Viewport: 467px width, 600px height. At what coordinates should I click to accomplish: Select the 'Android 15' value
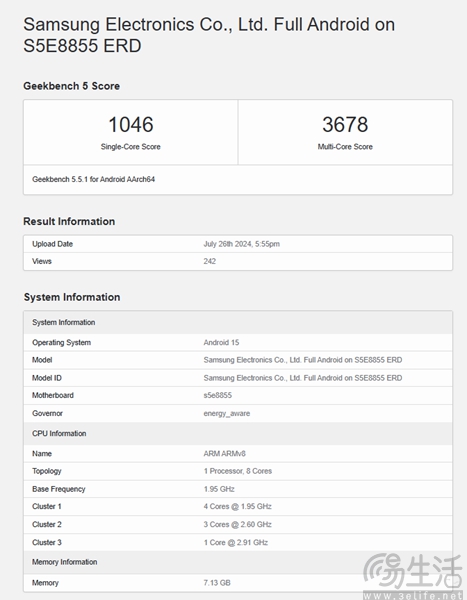221,343
